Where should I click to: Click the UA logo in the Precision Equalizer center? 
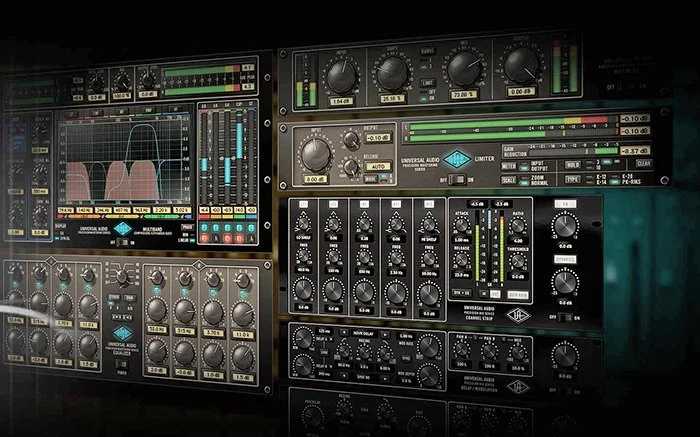point(122,333)
